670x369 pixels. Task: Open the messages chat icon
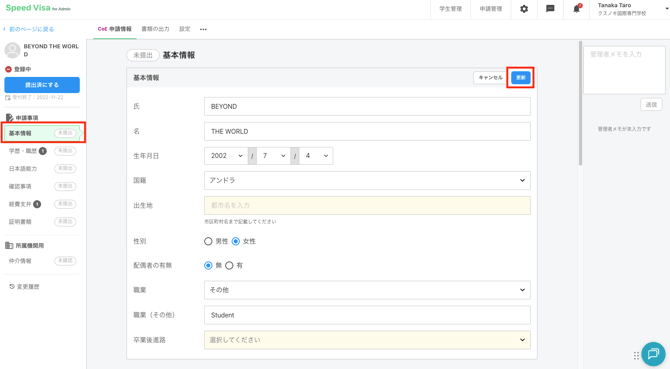coord(550,9)
